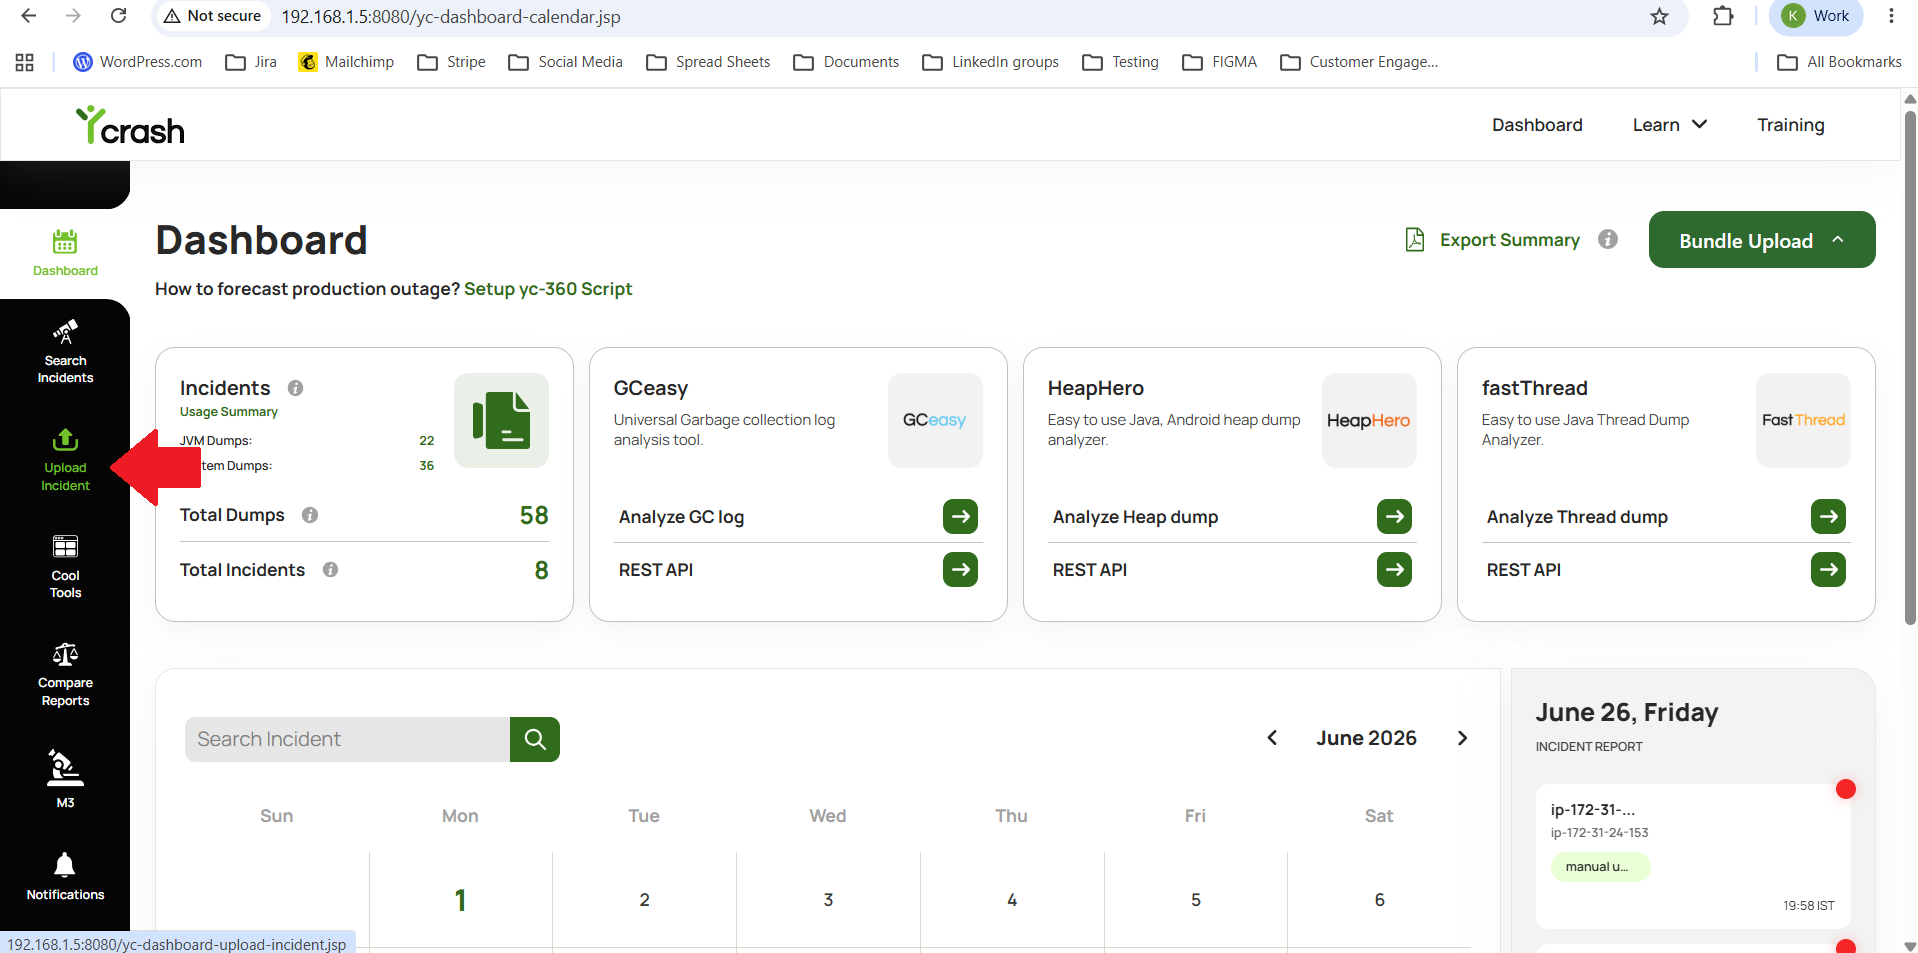
Task: Click the Search Incident input field
Action: 348,739
